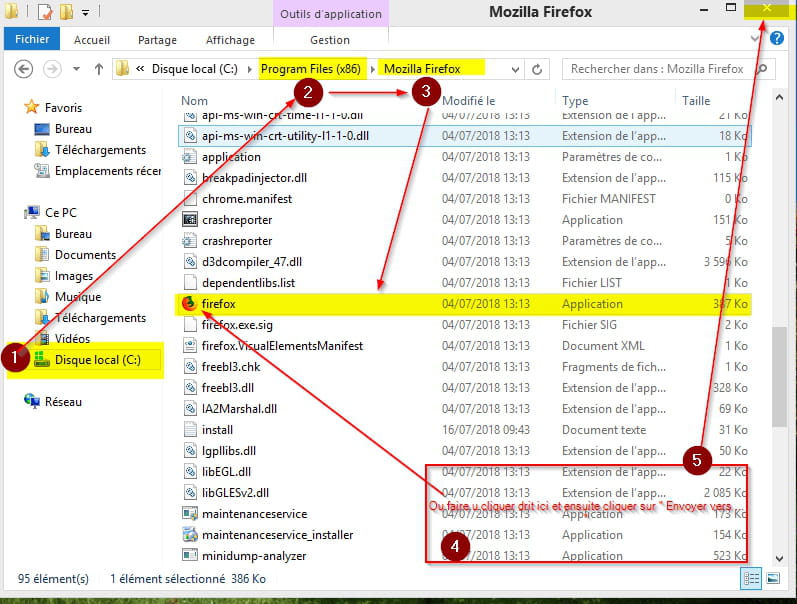Image resolution: width=797 pixels, height=604 pixels.
Task: Open Emplacements récents in the sidebar
Action: pos(108,171)
